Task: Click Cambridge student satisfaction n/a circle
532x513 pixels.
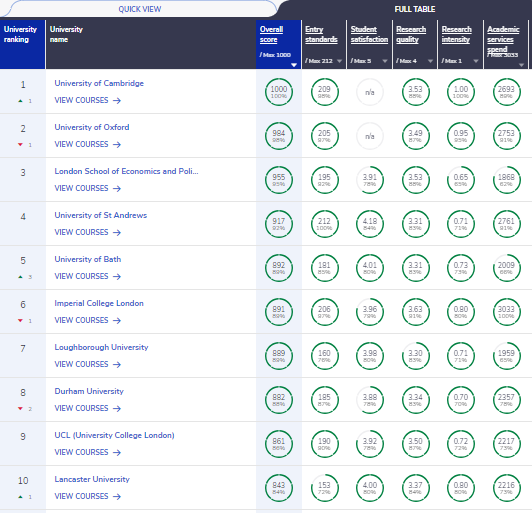Action: tap(370, 92)
